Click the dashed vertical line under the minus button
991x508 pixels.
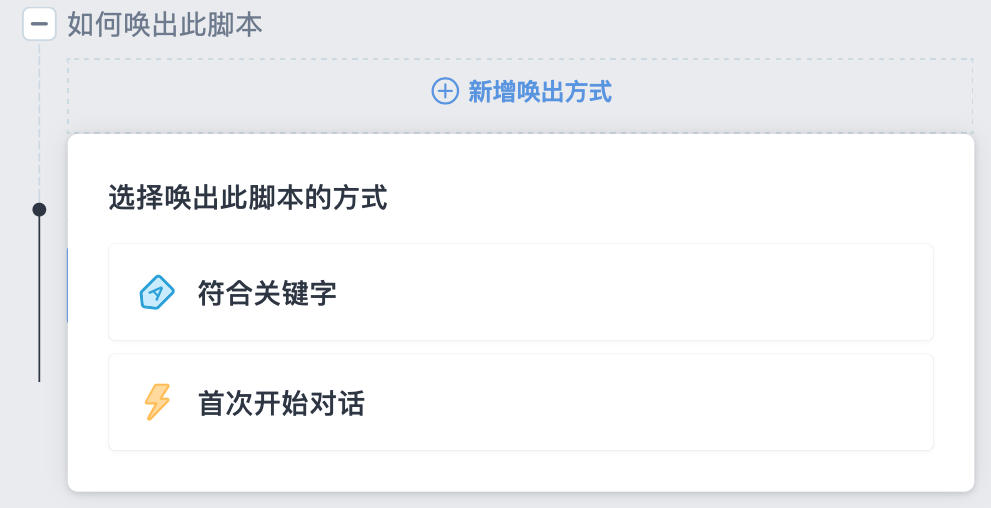[39, 121]
